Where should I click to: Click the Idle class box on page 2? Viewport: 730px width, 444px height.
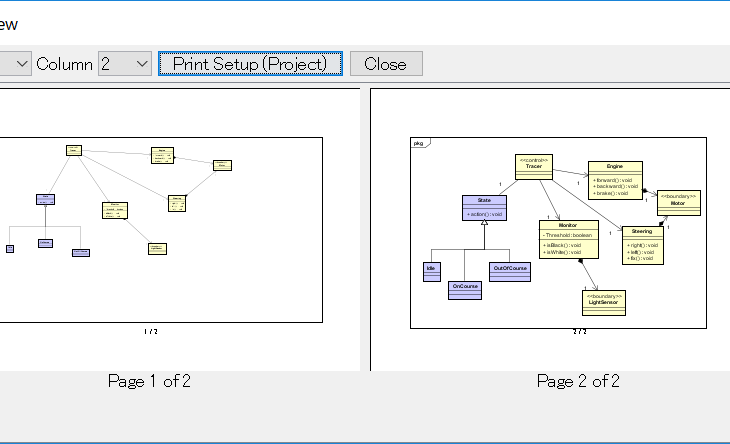coord(431,270)
